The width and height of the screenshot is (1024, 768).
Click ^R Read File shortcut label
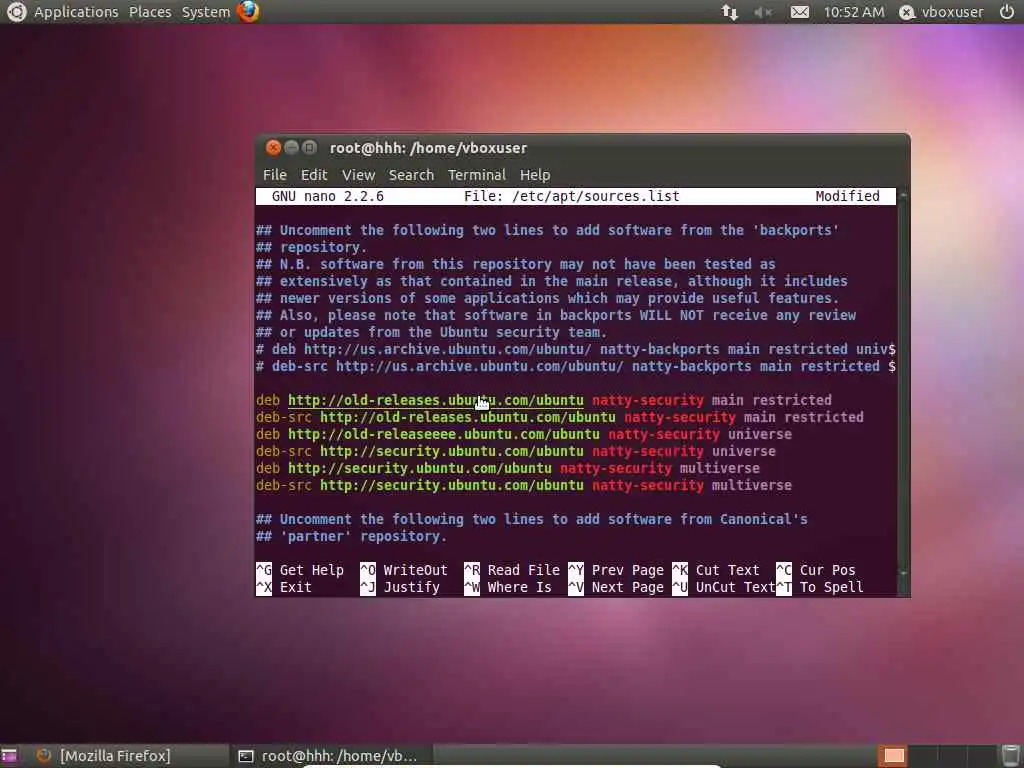512,570
